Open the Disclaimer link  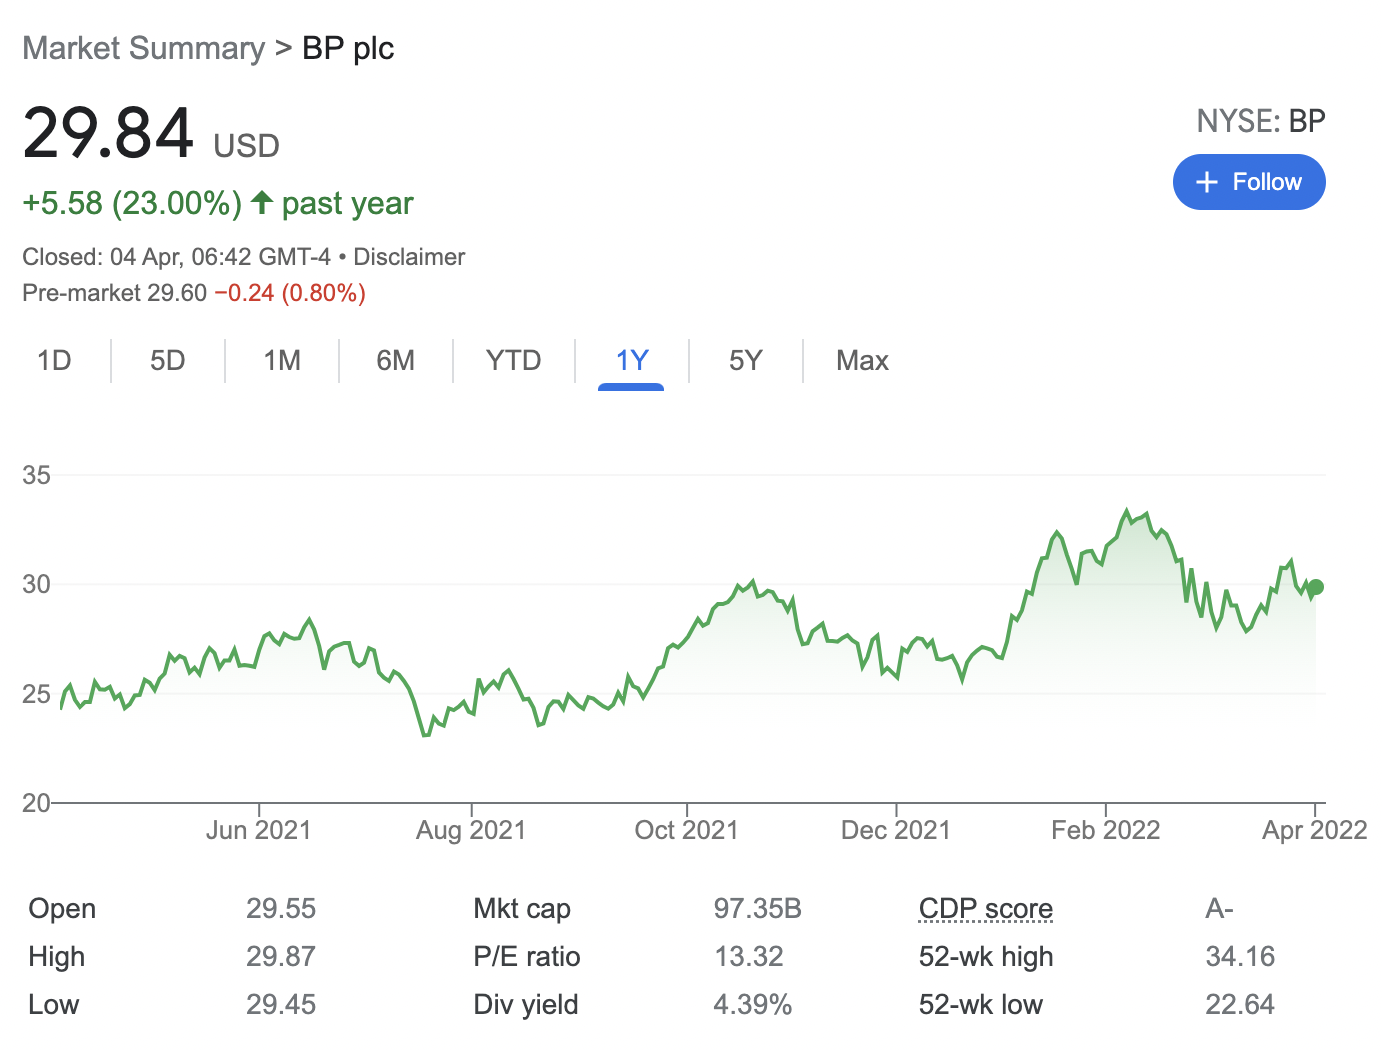click(409, 257)
